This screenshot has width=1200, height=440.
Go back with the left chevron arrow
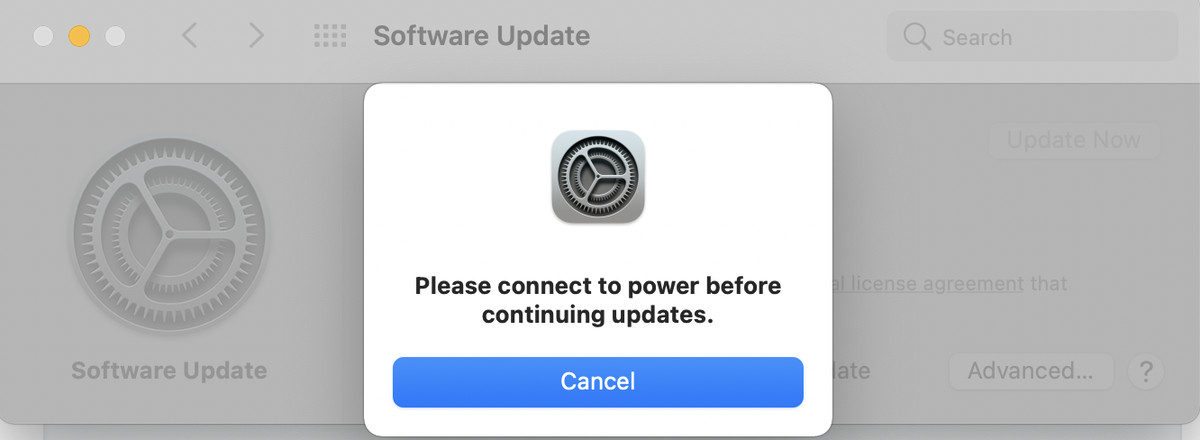[x=189, y=36]
